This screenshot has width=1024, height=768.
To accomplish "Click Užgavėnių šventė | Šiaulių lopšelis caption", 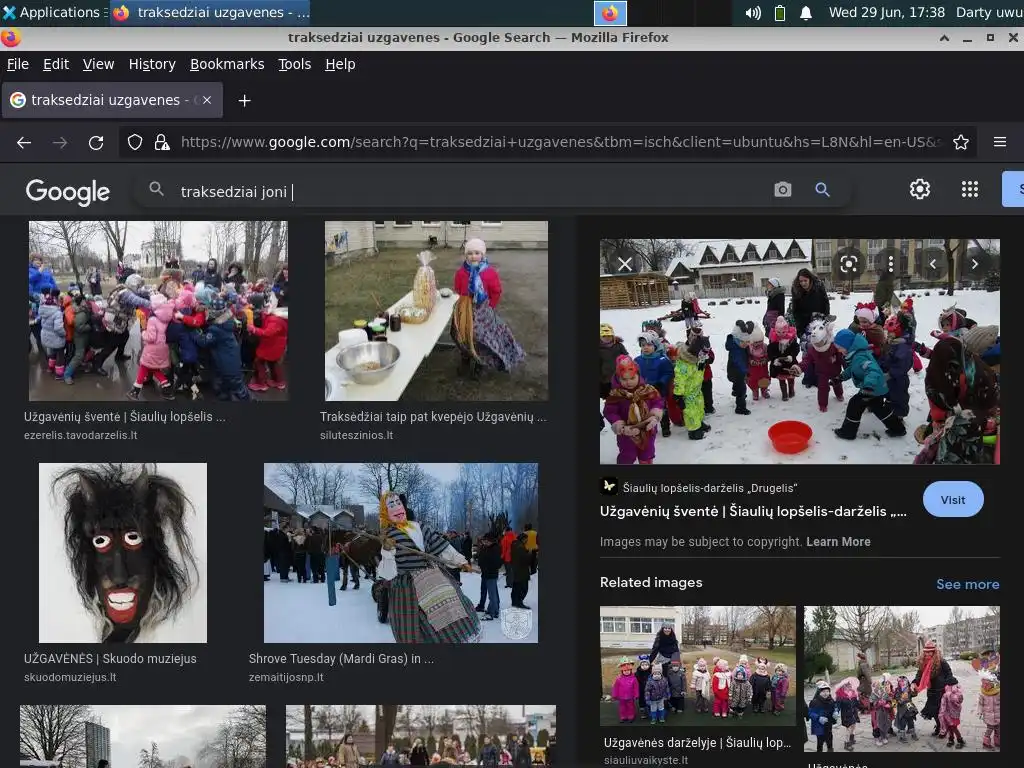I will 125,417.
